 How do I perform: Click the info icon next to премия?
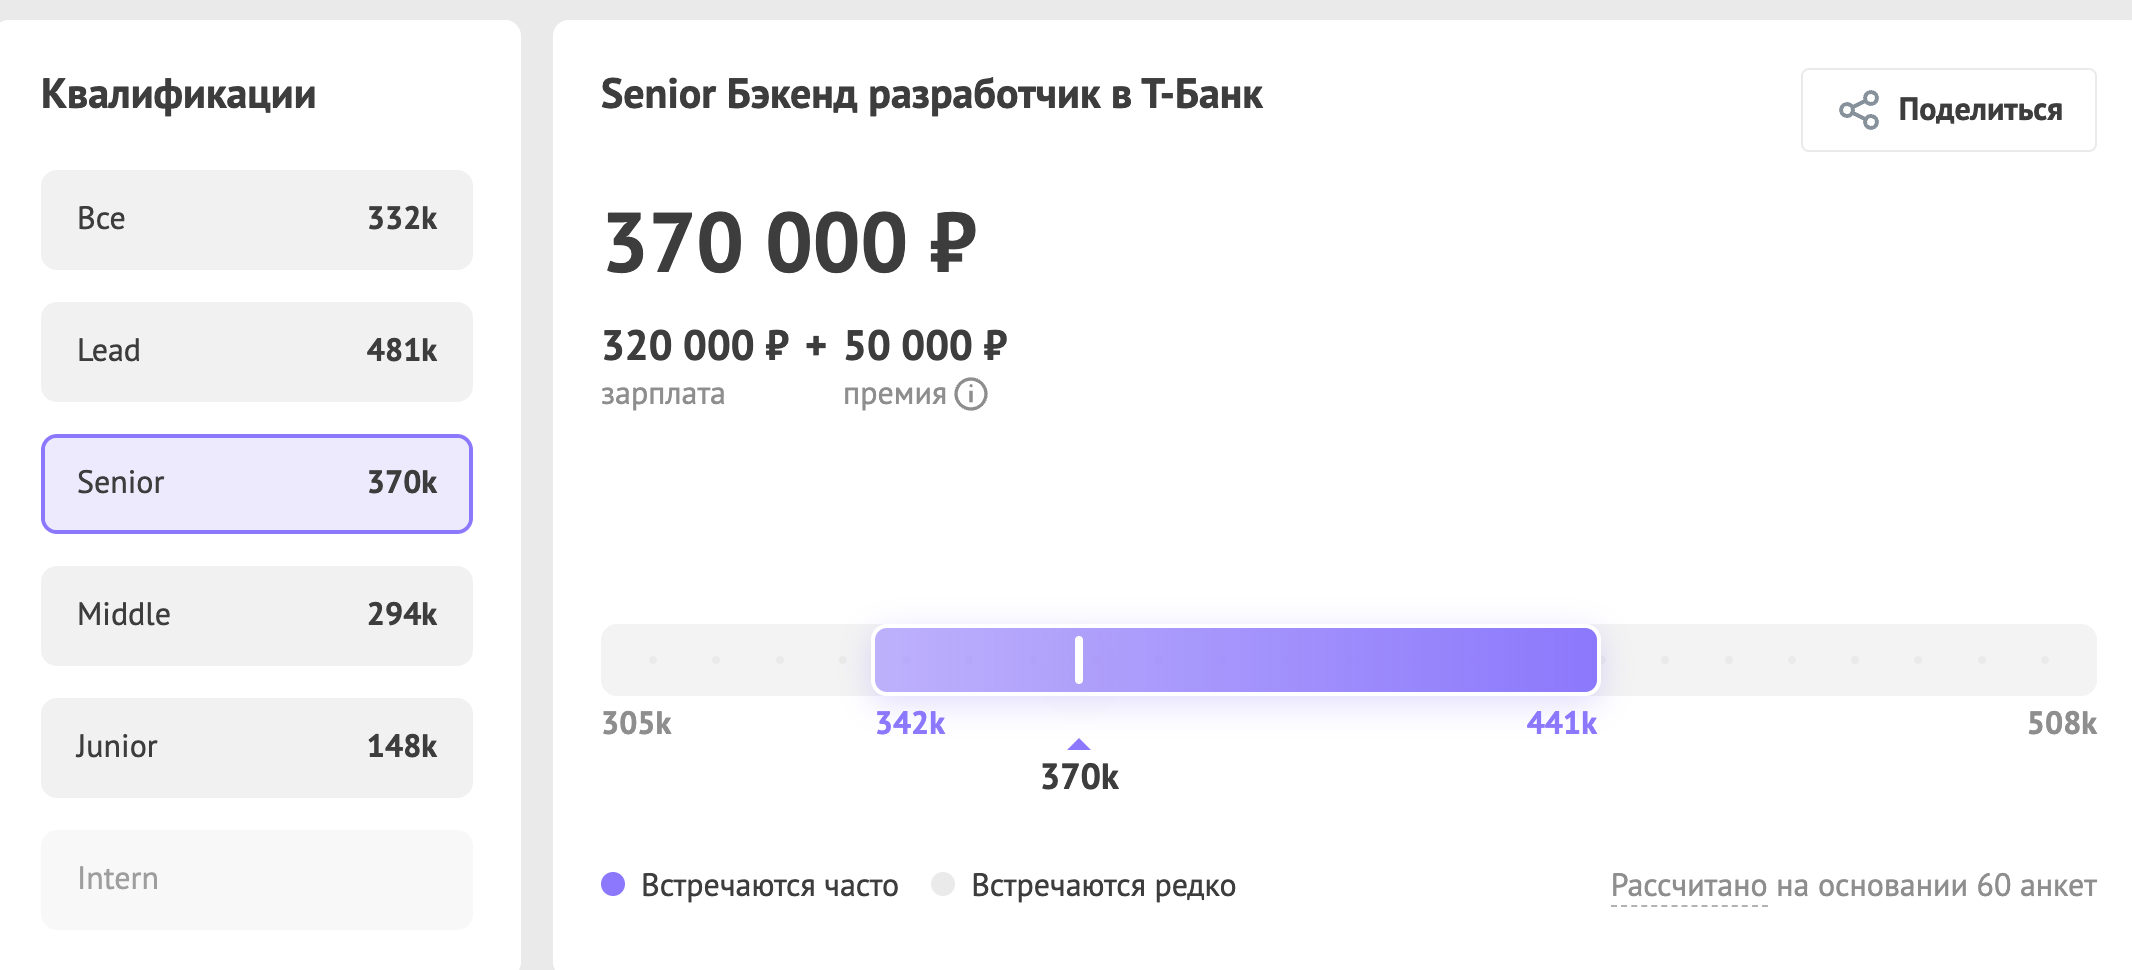coord(970,394)
